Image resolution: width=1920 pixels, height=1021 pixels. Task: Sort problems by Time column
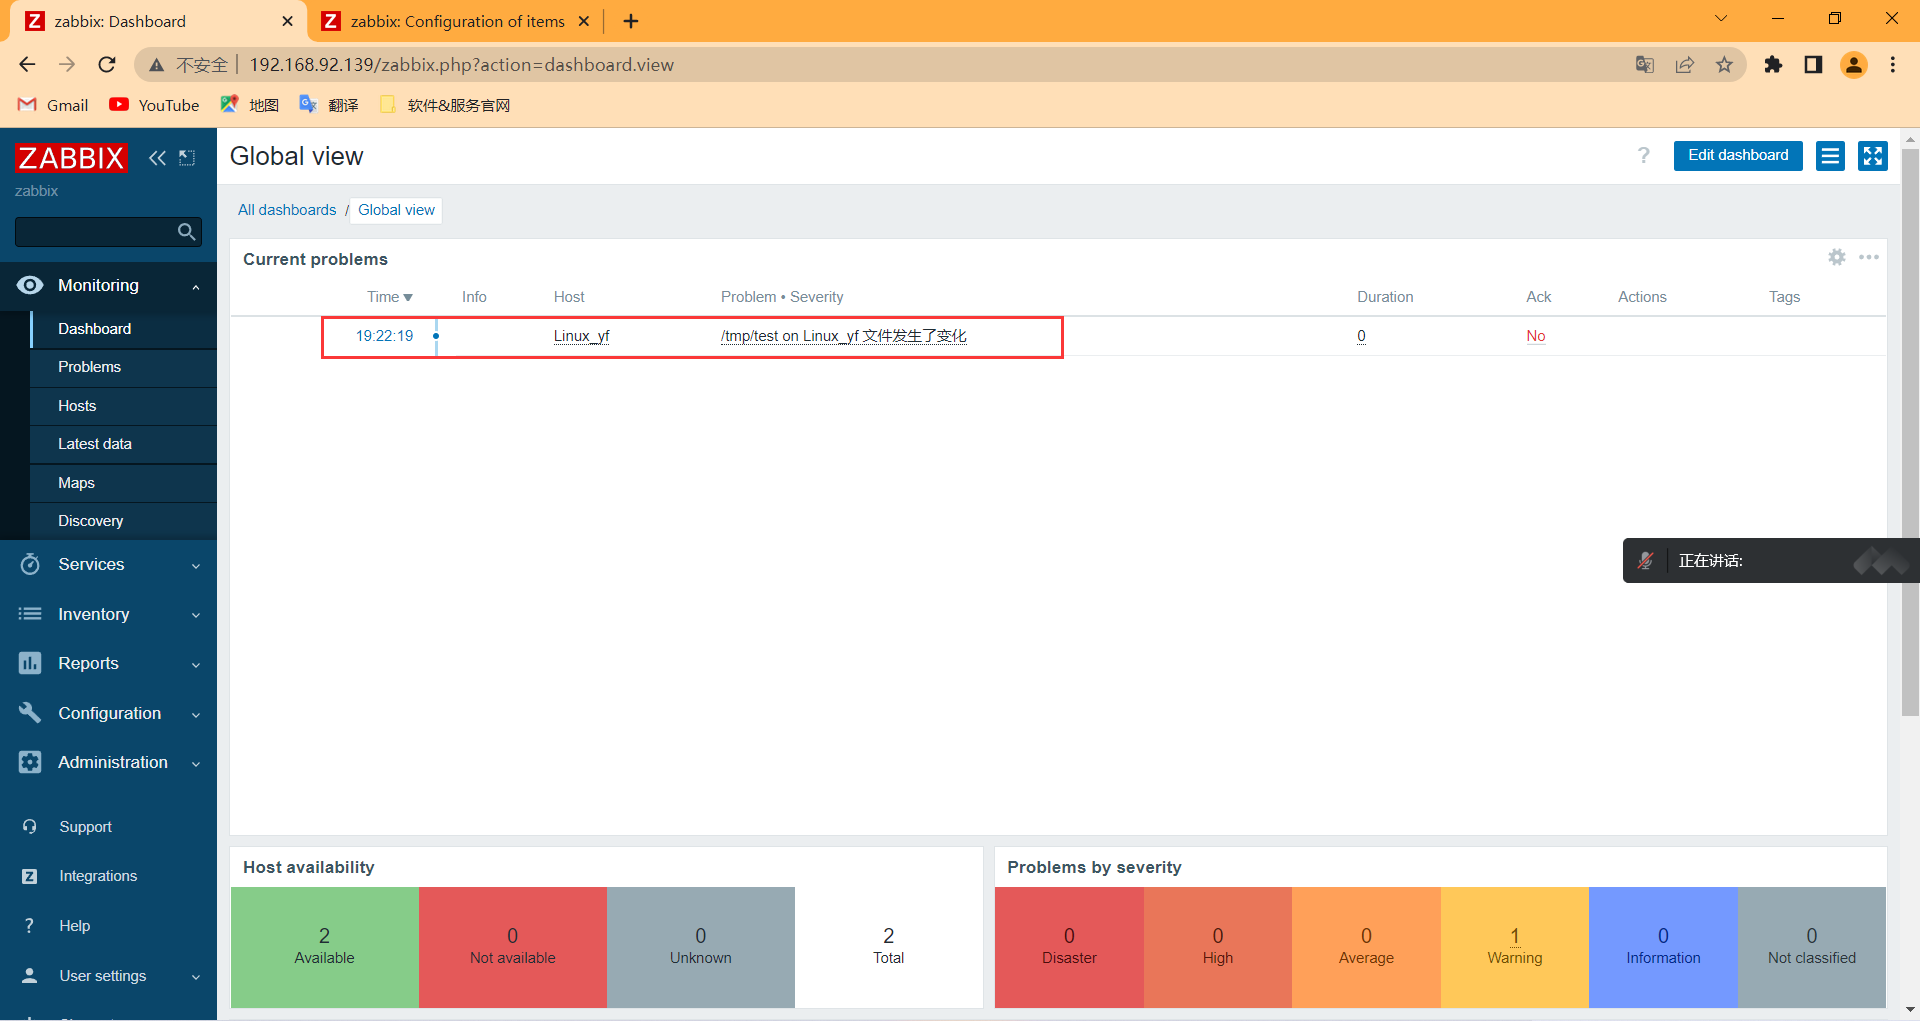tap(389, 297)
